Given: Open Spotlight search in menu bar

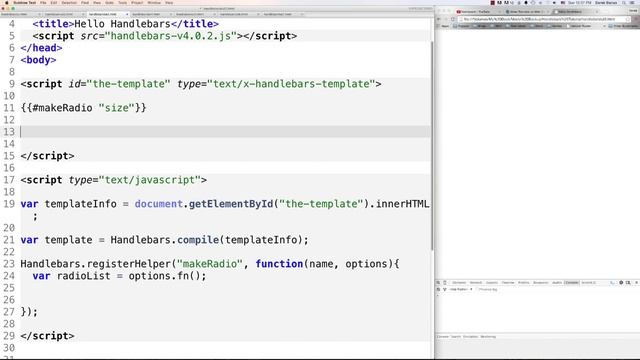Looking at the screenshot, I should tap(624, 3).
